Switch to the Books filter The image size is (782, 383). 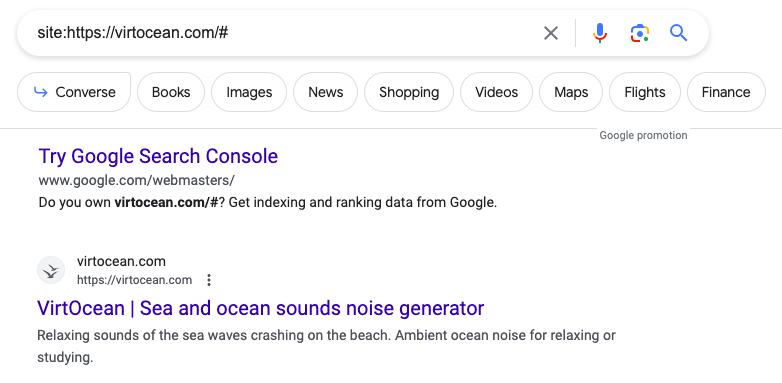171,92
